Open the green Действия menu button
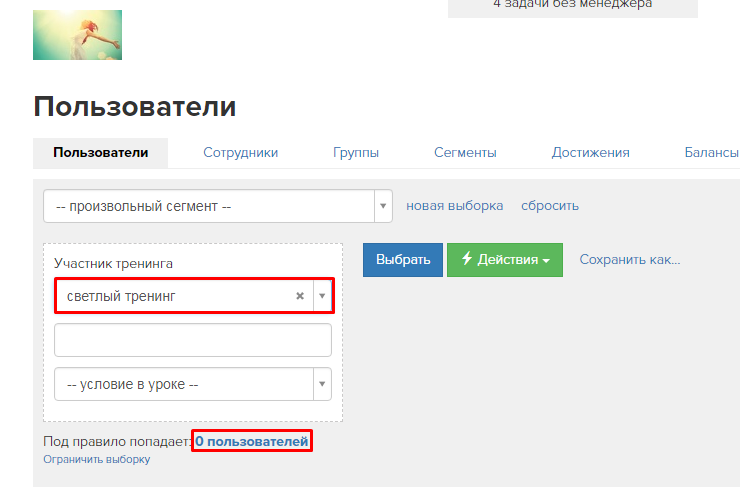Image resolution: width=740 pixels, height=487 pixels. [x=505, y=260]
